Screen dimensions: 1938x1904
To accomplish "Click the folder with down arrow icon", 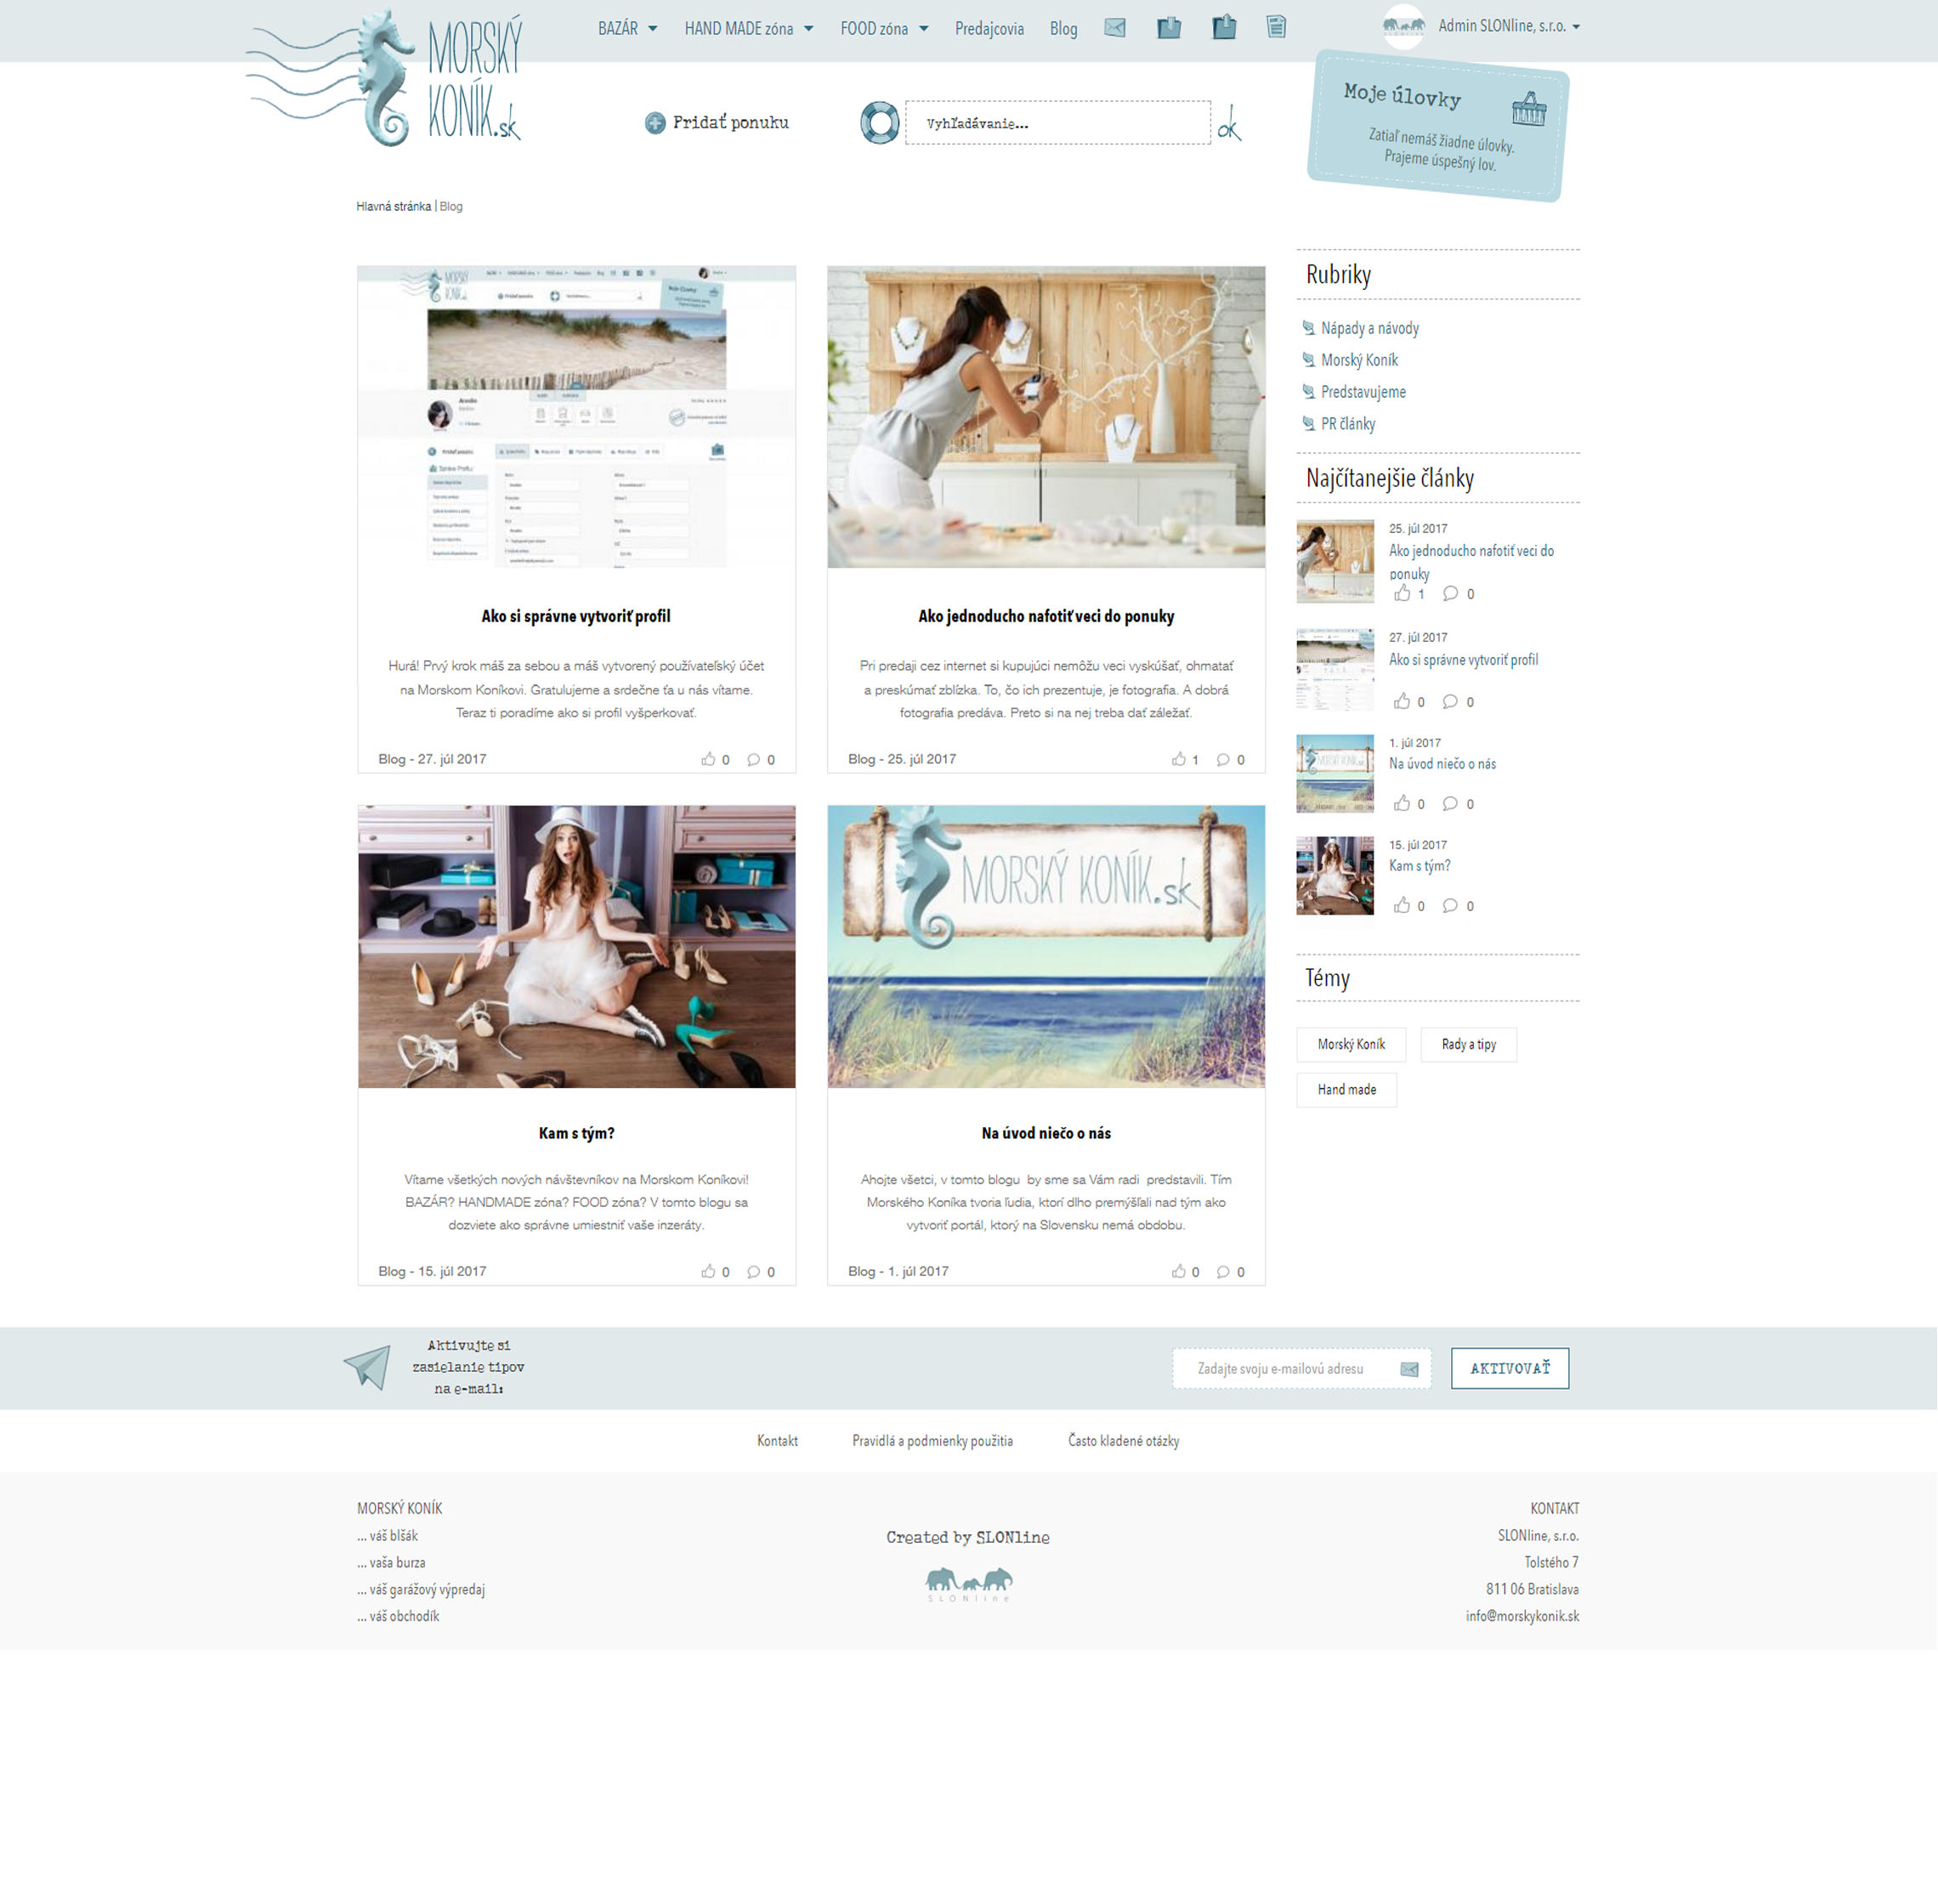I will point(1169,28).
